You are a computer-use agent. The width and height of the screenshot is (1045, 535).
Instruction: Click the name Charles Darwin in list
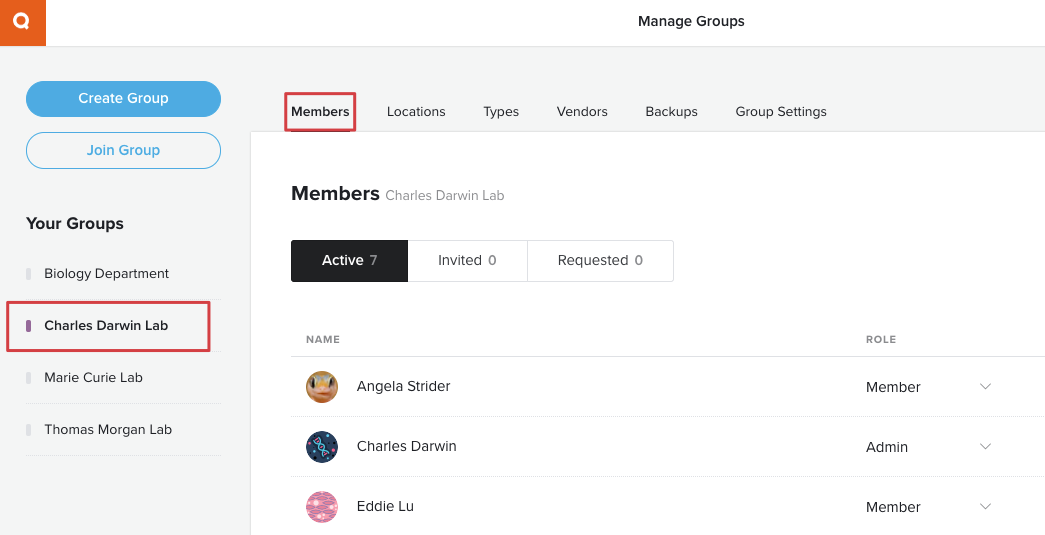pyautogui.click(x=407, y=446)
